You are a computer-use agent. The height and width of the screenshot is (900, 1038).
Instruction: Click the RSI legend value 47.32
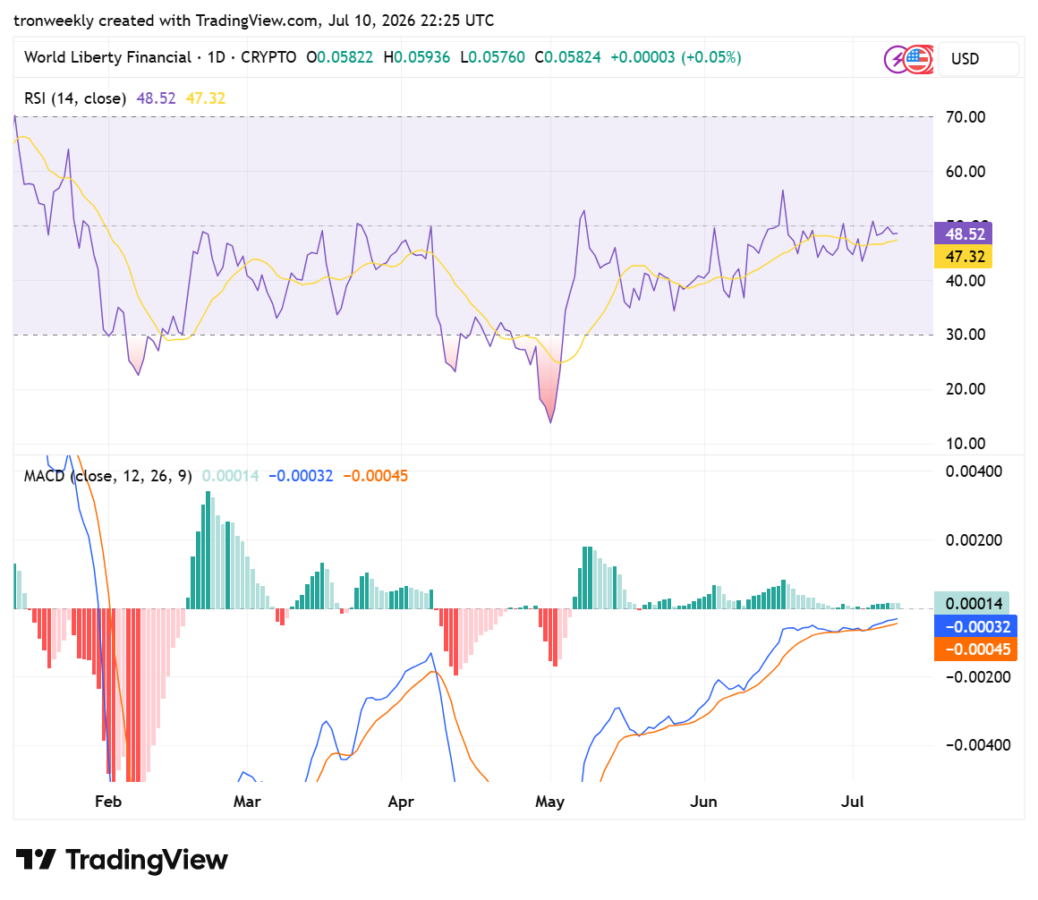205,99
